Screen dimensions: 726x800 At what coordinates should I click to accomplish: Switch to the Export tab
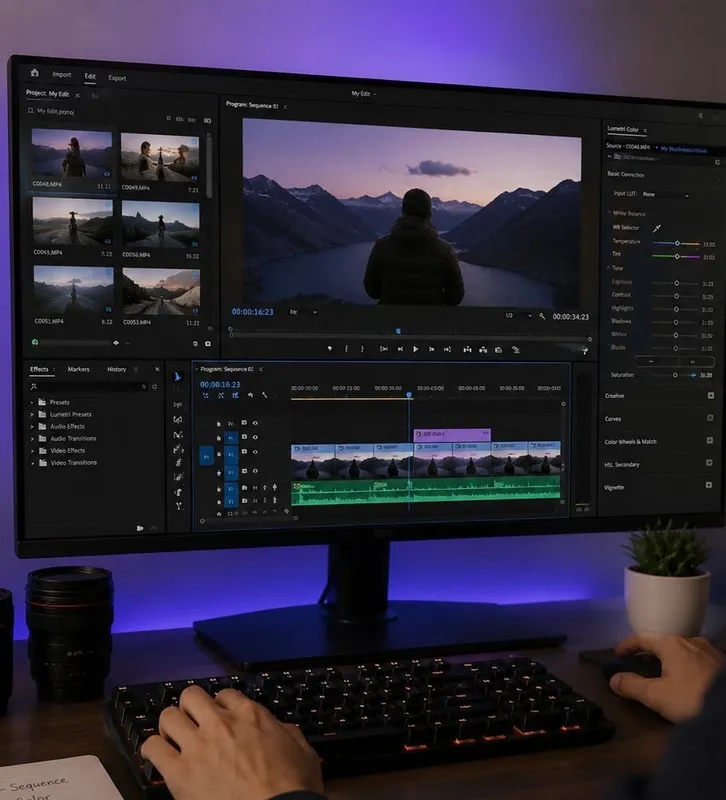click(x=117, y=78)
